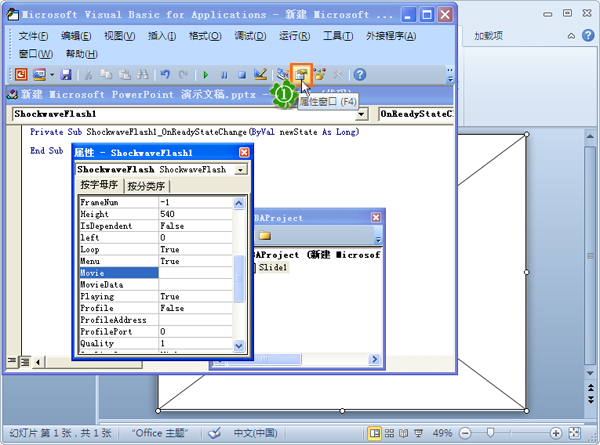Click the zoom slider handle
Image resolution: width=600 pixels, height=445 pixels.
coord(490,433)
